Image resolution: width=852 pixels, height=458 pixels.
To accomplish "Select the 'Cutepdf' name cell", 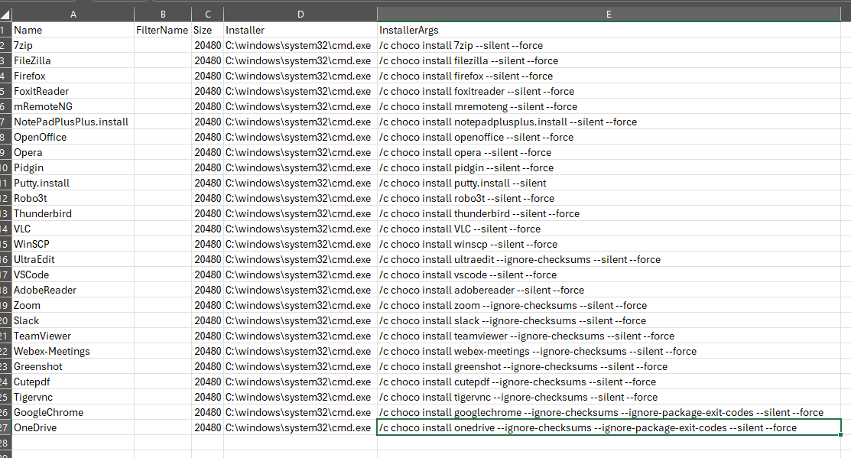I will pyautogui.click(x=73, y=381).
